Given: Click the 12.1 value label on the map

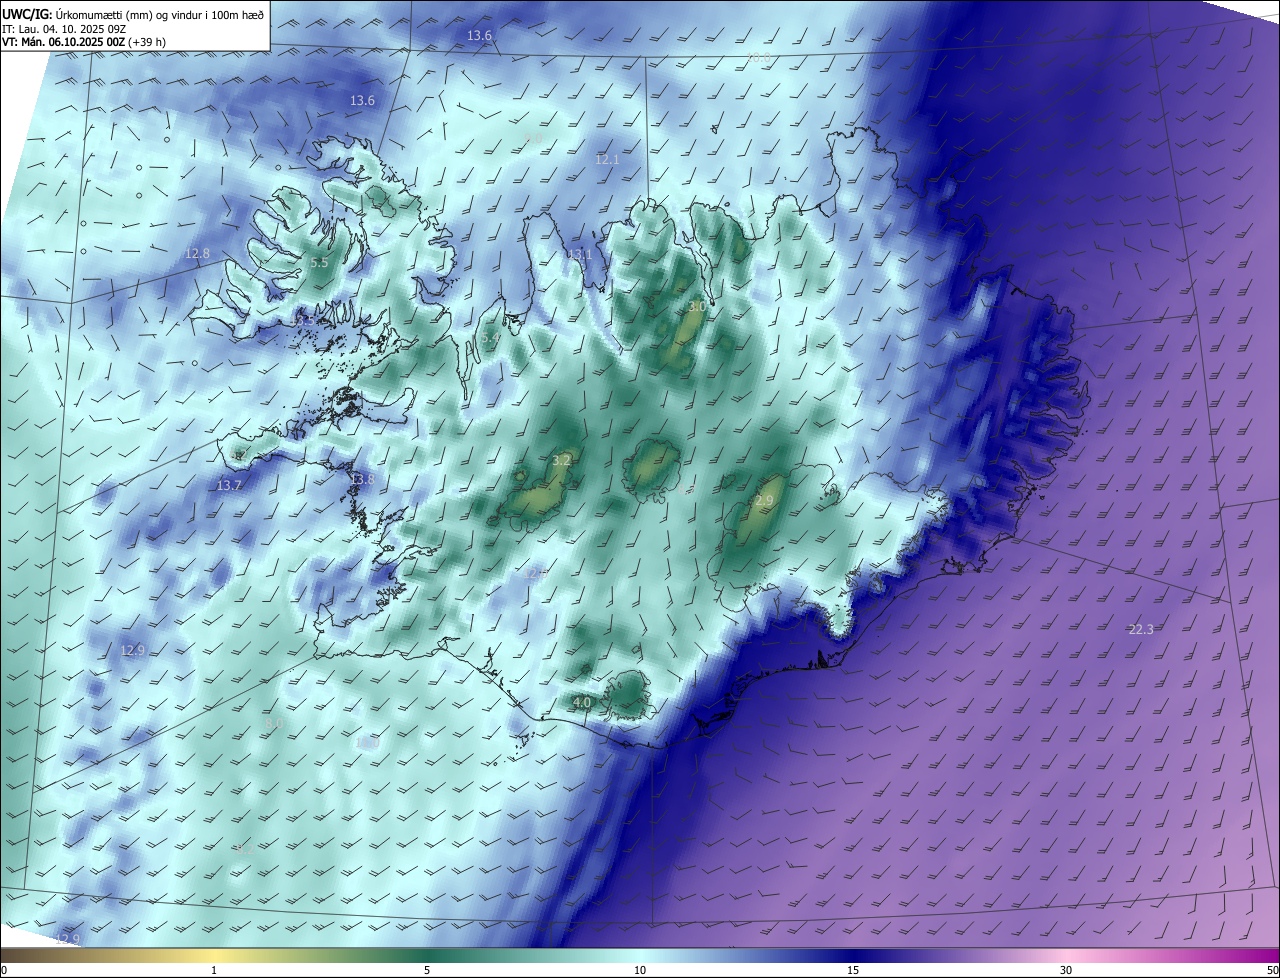Looking at the screenshot, I should (x=607, y=159).
